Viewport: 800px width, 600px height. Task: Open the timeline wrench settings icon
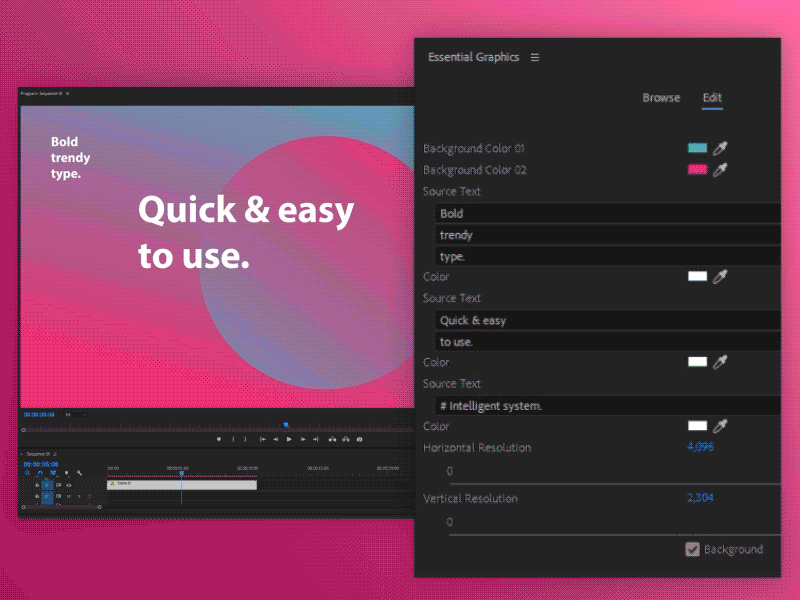[x=79, y=473]
